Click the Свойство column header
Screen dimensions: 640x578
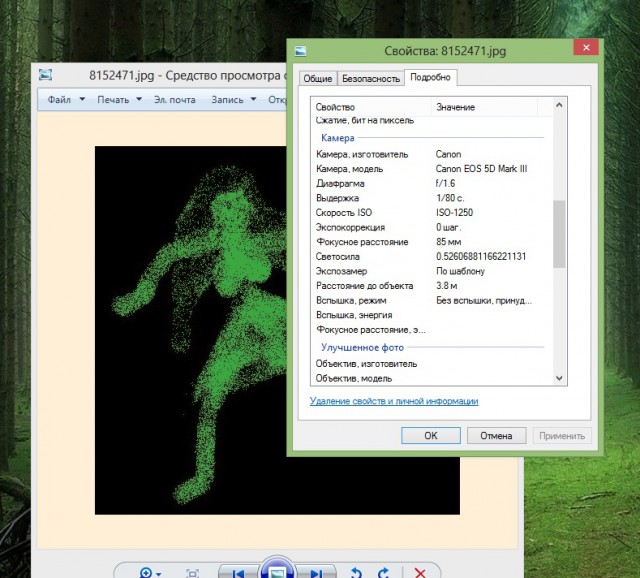(x=371, y=107)
